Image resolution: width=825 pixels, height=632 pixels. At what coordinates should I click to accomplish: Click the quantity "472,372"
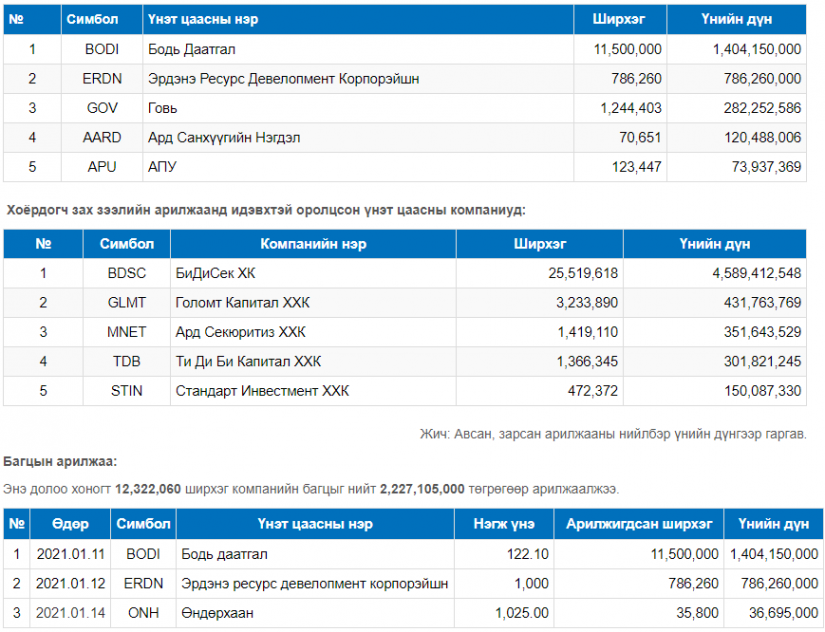click(593, 391)
